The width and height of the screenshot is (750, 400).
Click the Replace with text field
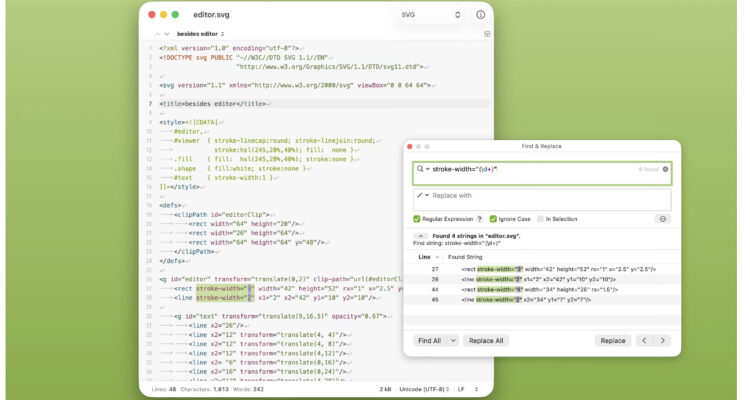[x=545, y=196]
